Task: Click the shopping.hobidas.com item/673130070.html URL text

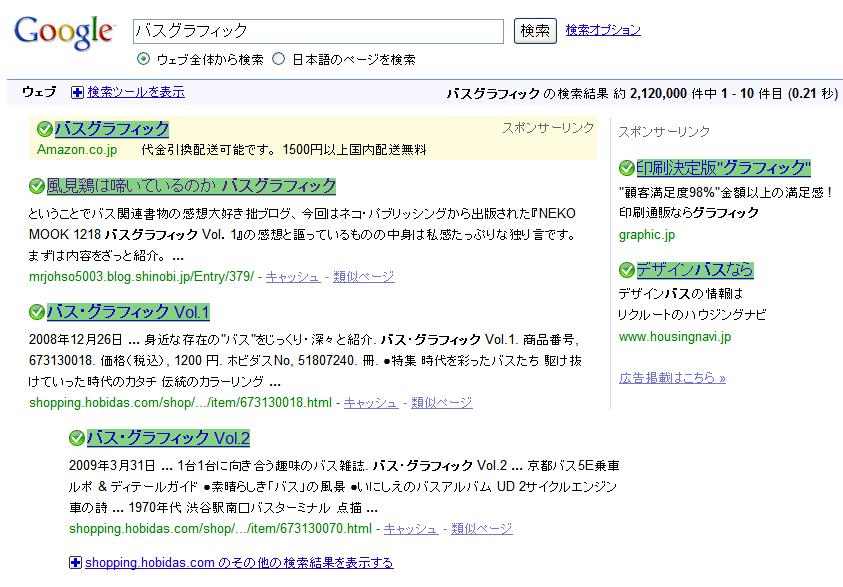Action: pyautogui.click(x=220, y=528)
